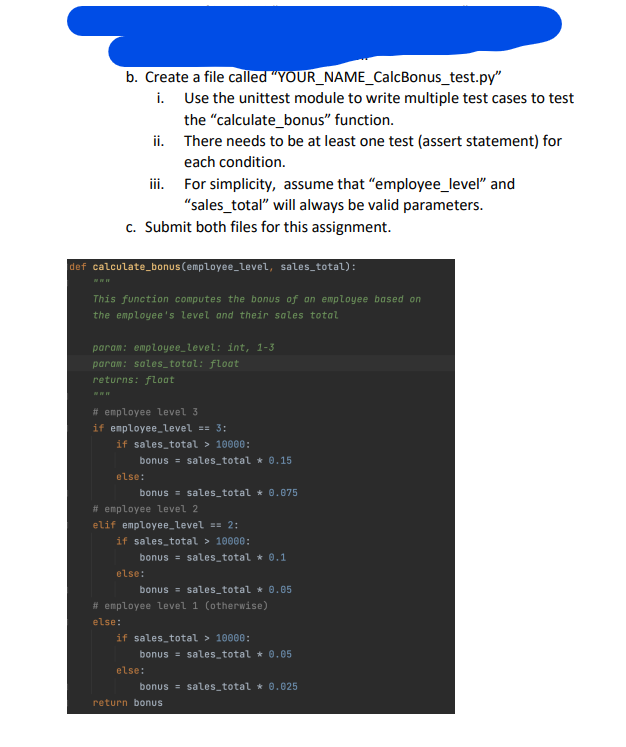
Task: Click the text "will always be valid parameters."
Action: (378, 205)
